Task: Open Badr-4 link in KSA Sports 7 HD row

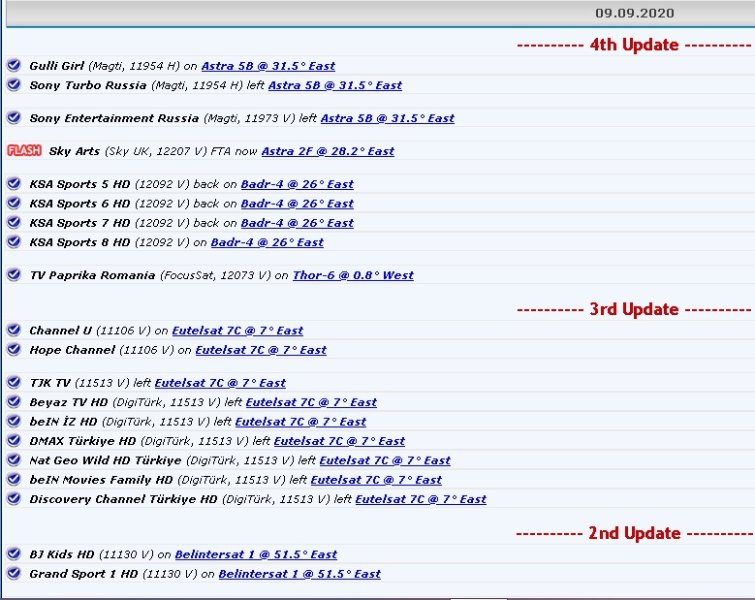Action: click(x=297, y=223)
